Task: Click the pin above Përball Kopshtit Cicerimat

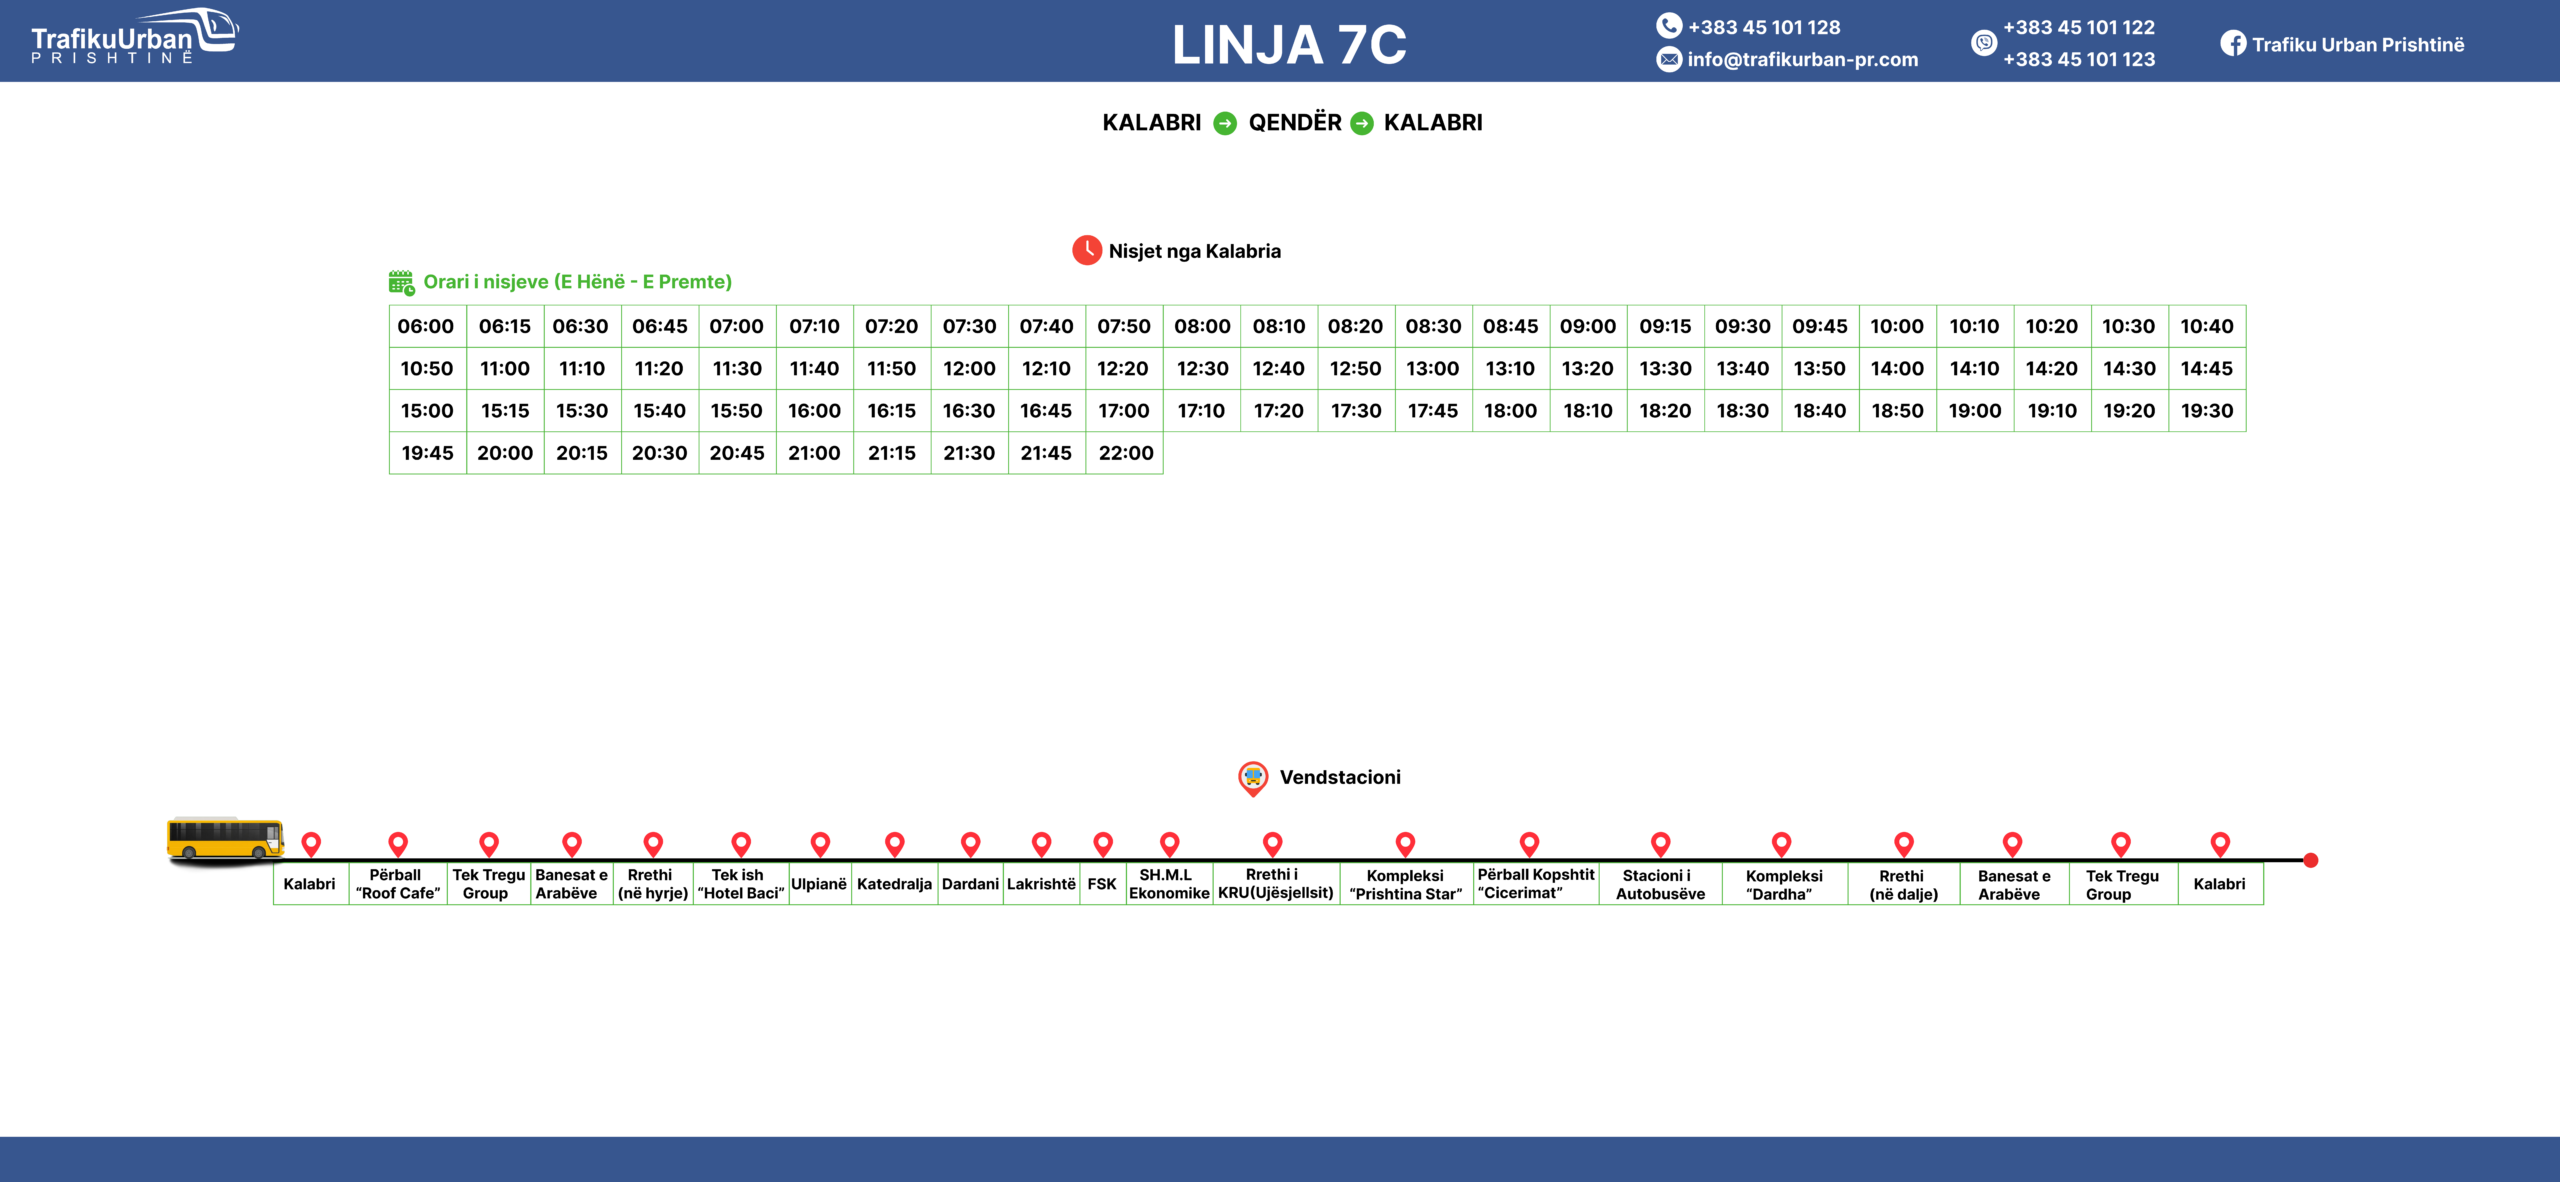Action: click(x=1529, y=844)
